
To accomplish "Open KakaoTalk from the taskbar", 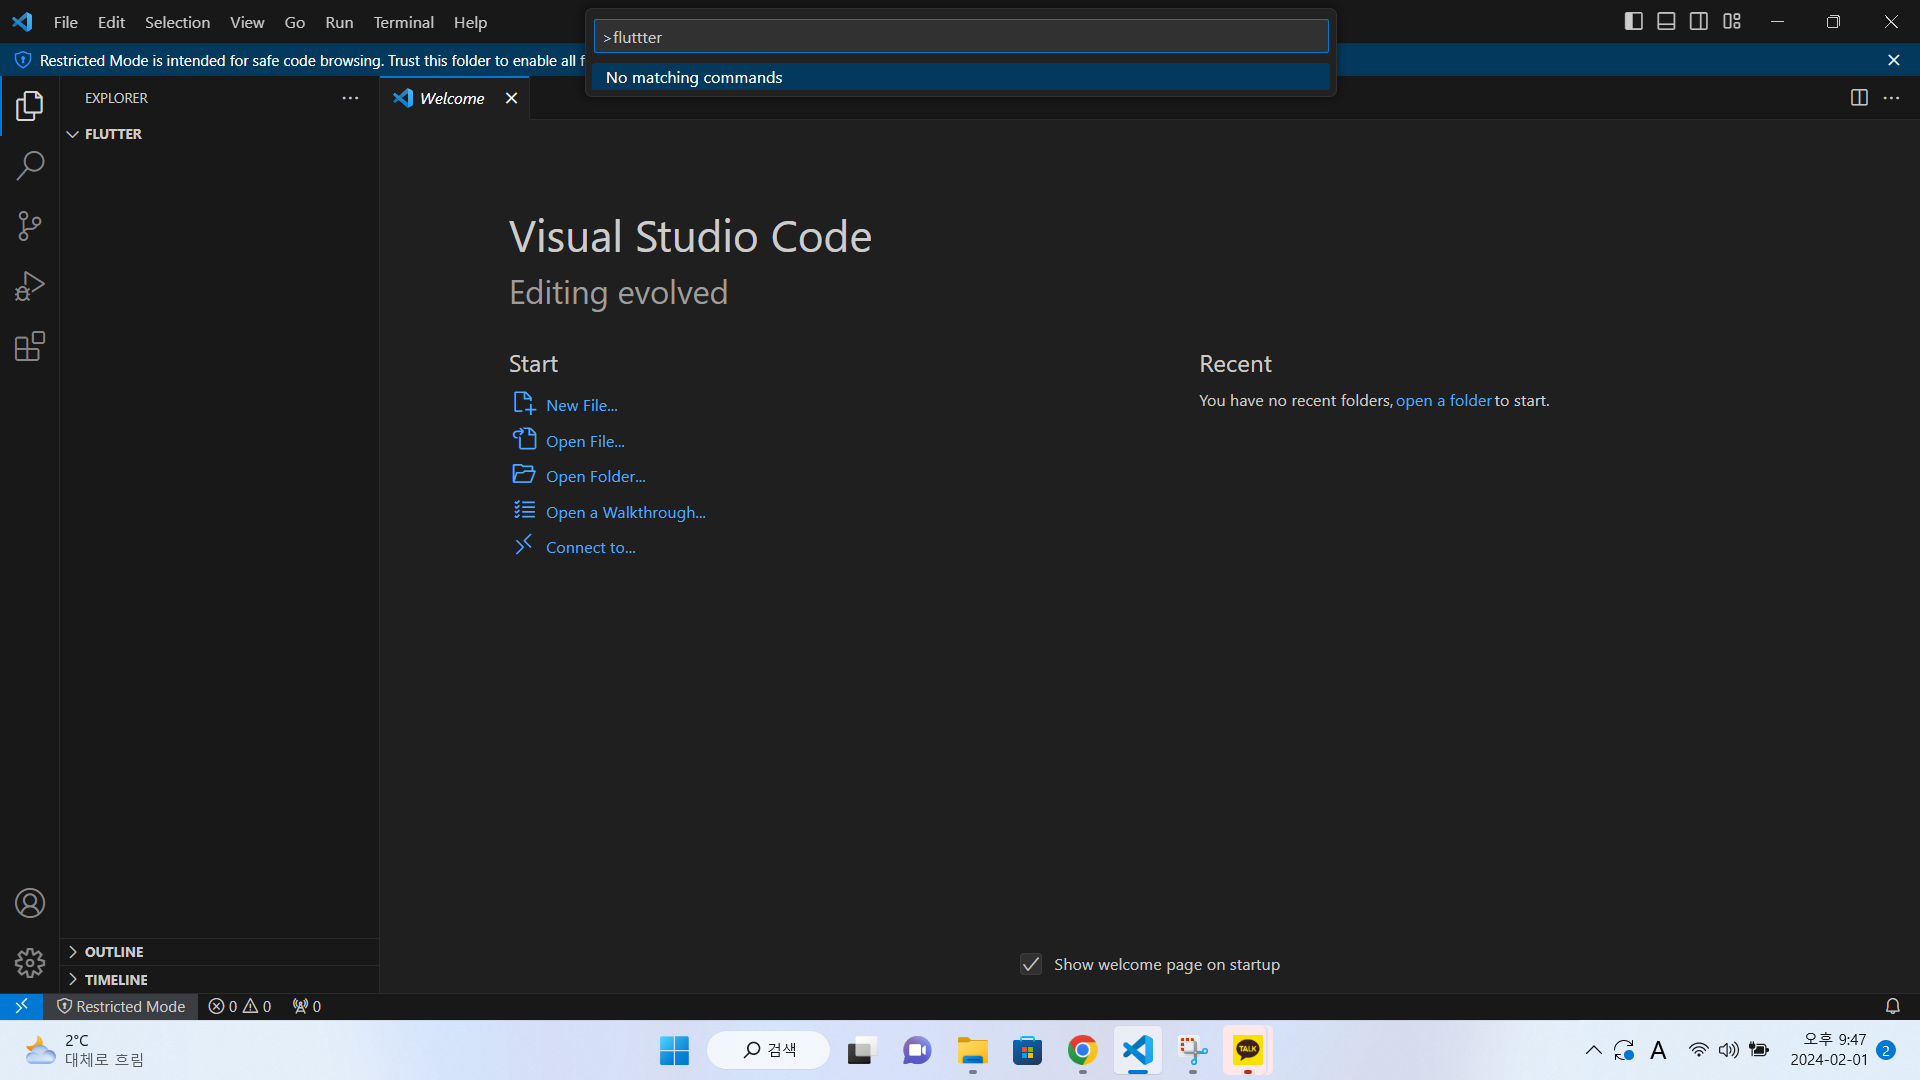I will tap(1247, 1050).
